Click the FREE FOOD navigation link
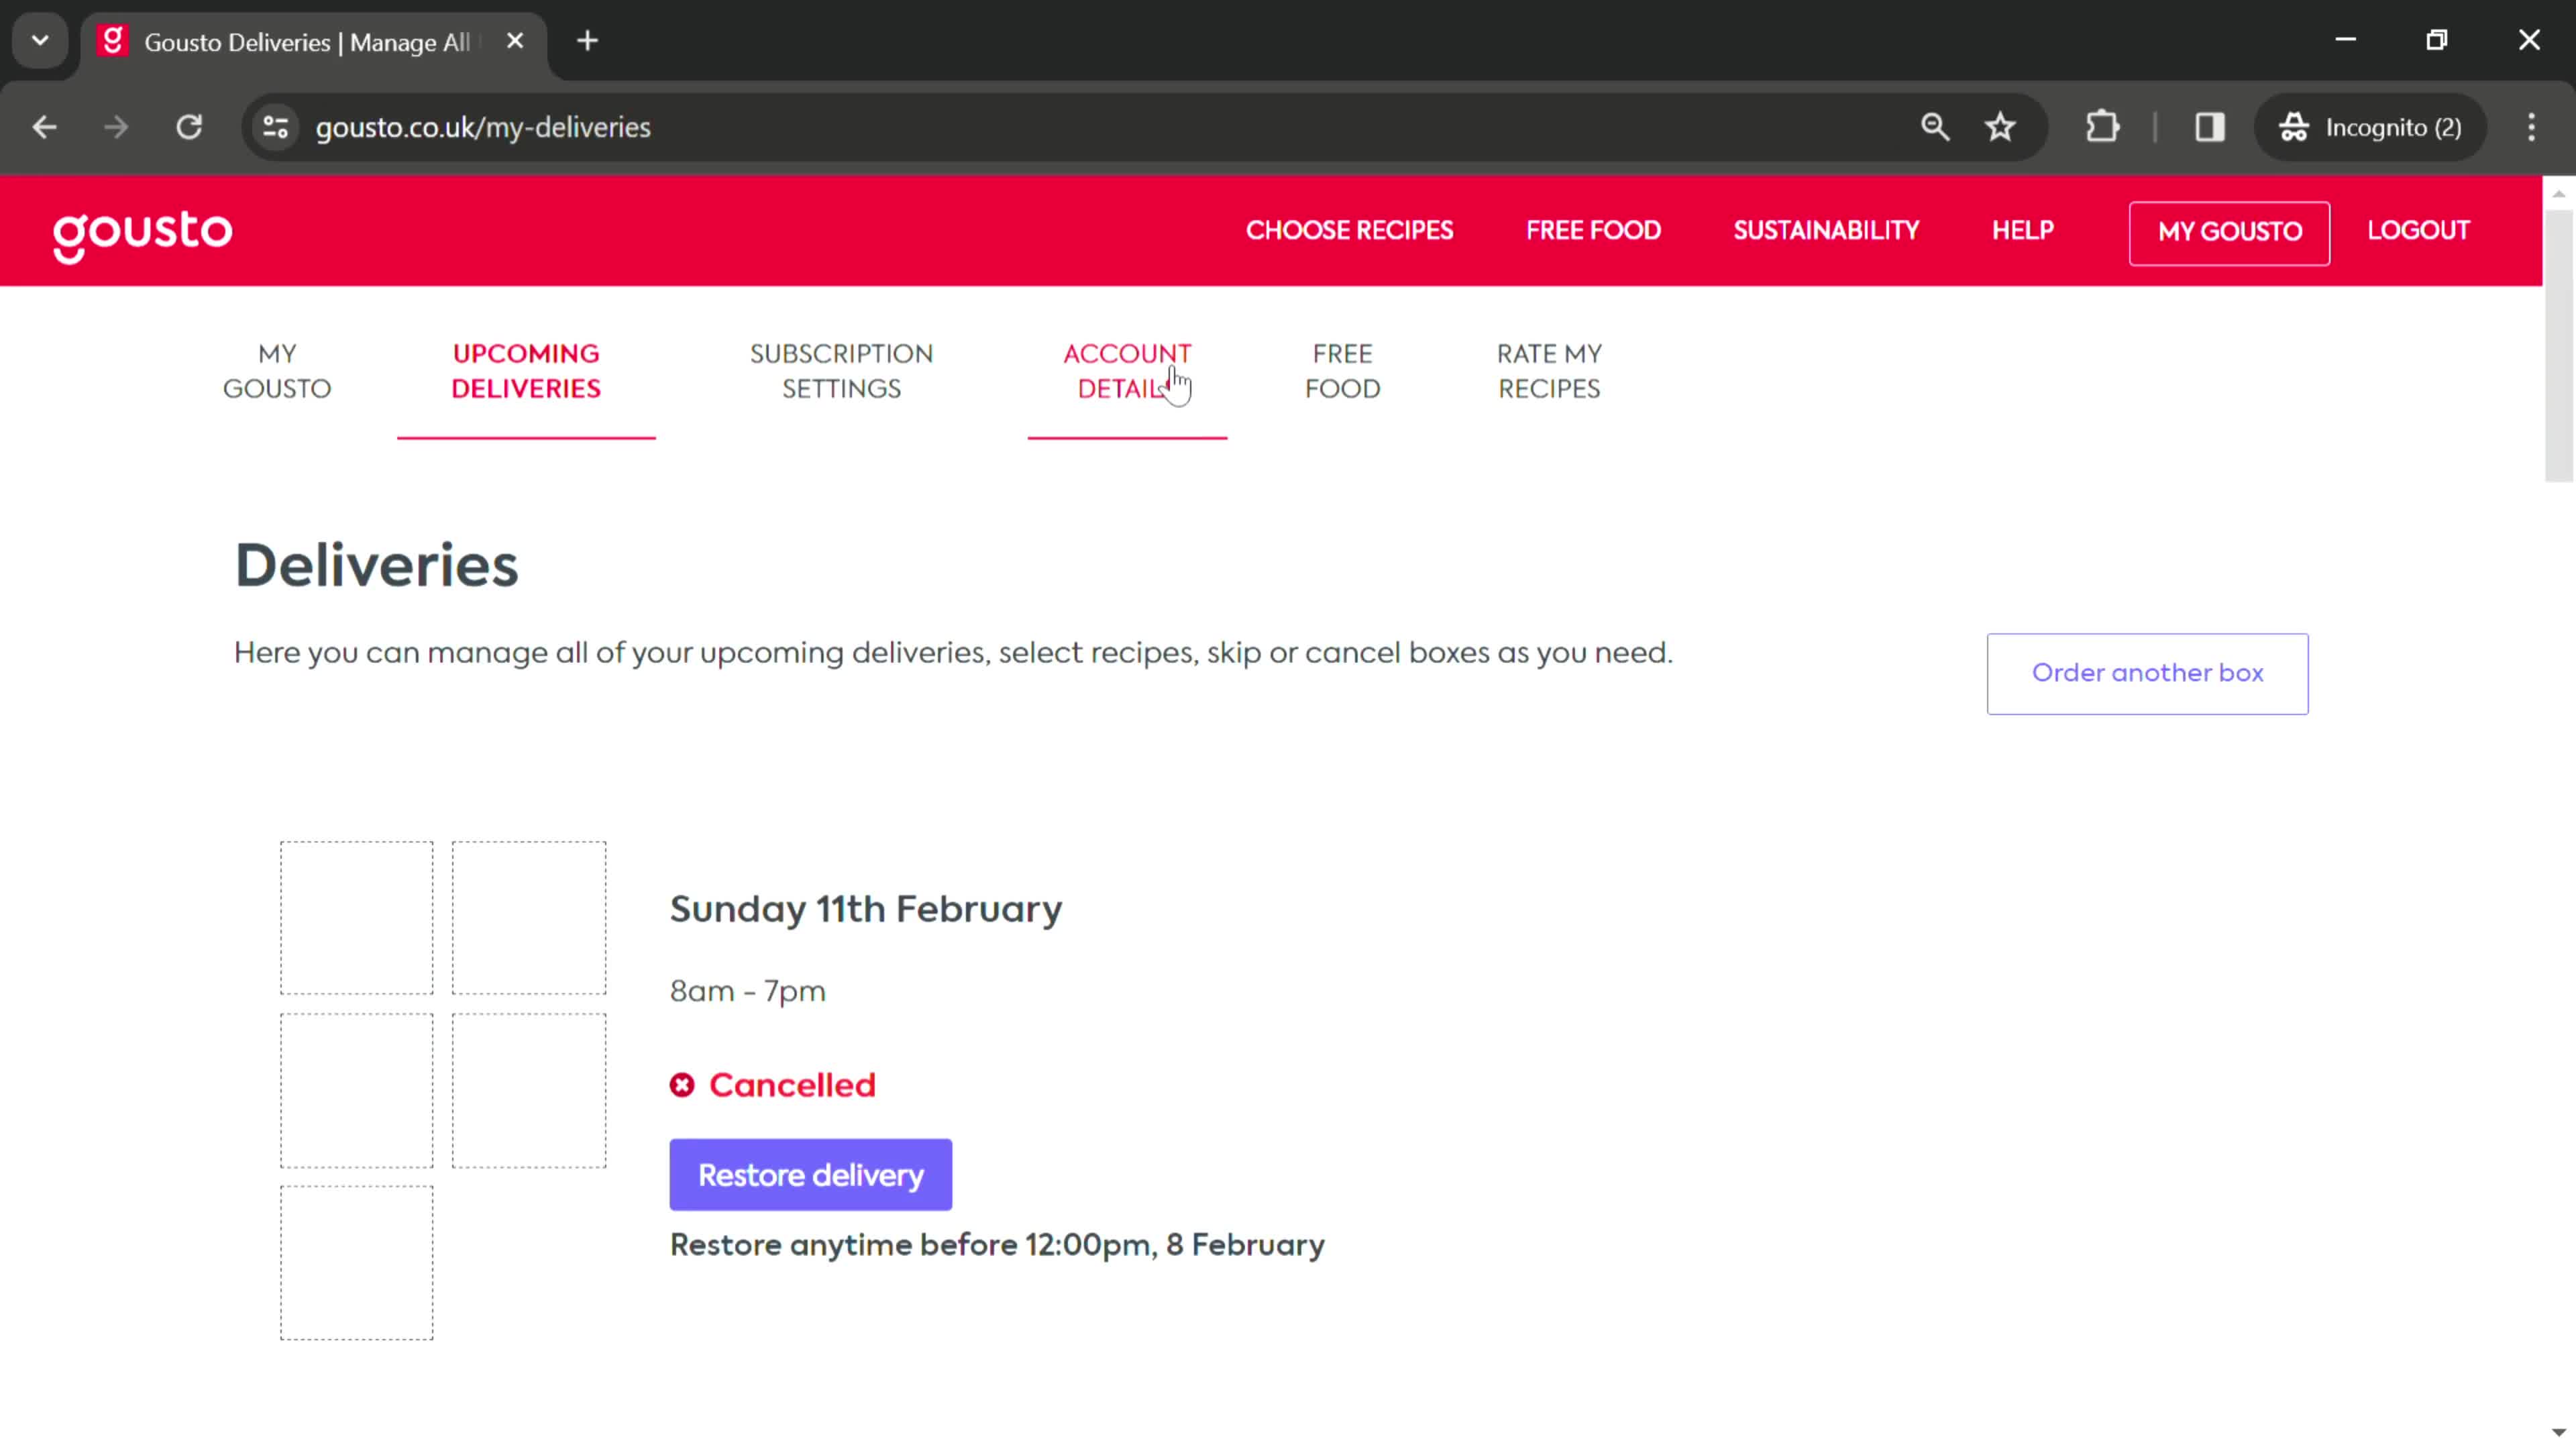 pos(1343,370)
